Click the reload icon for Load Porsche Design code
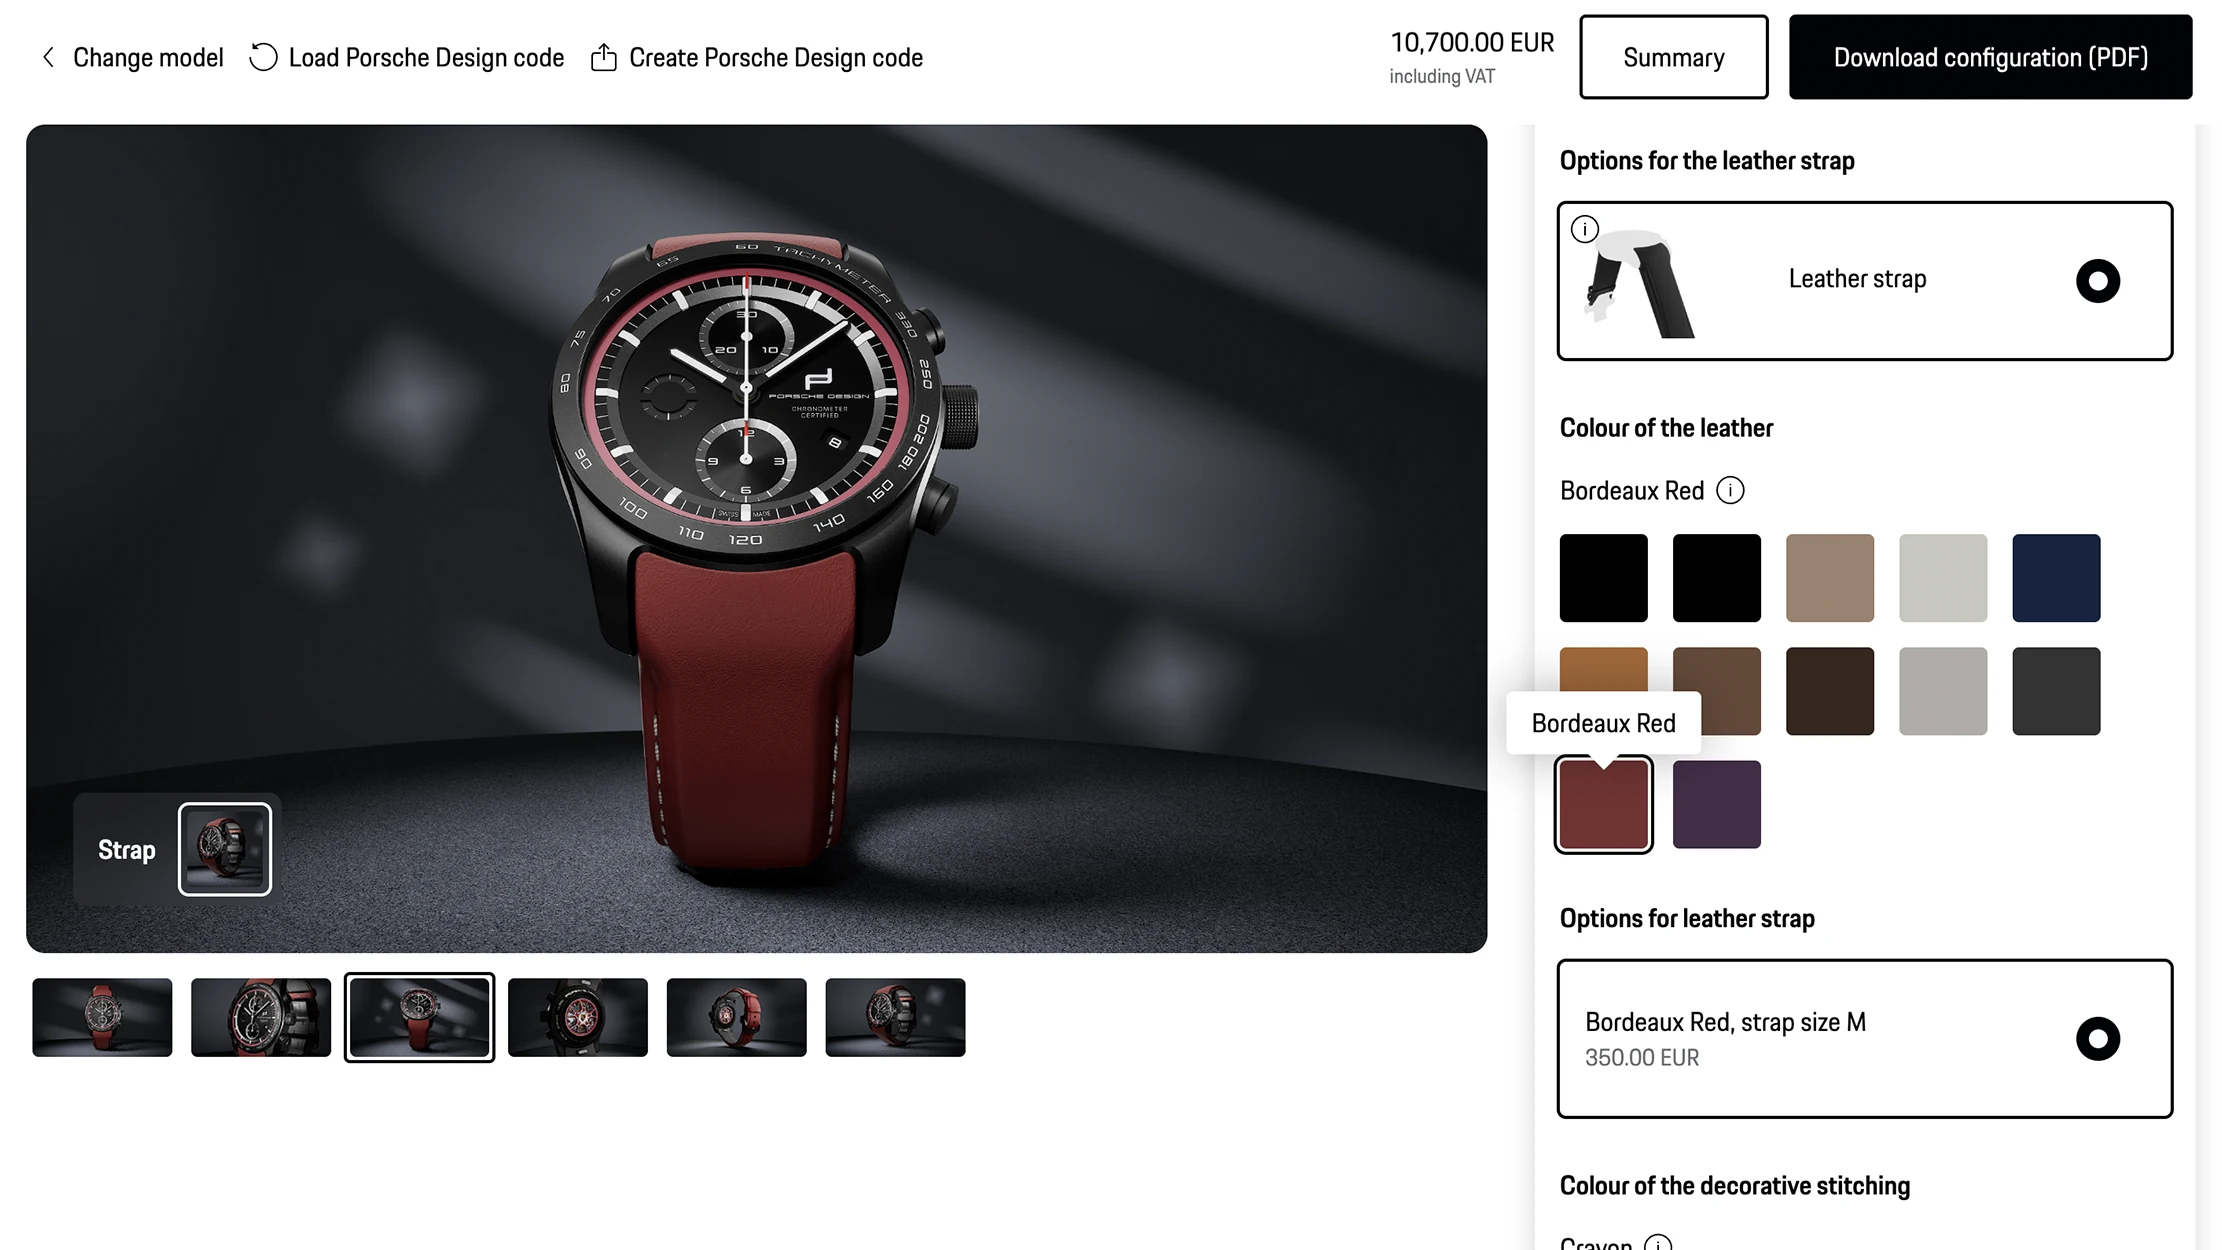2222x1250 pixels. 263,58
